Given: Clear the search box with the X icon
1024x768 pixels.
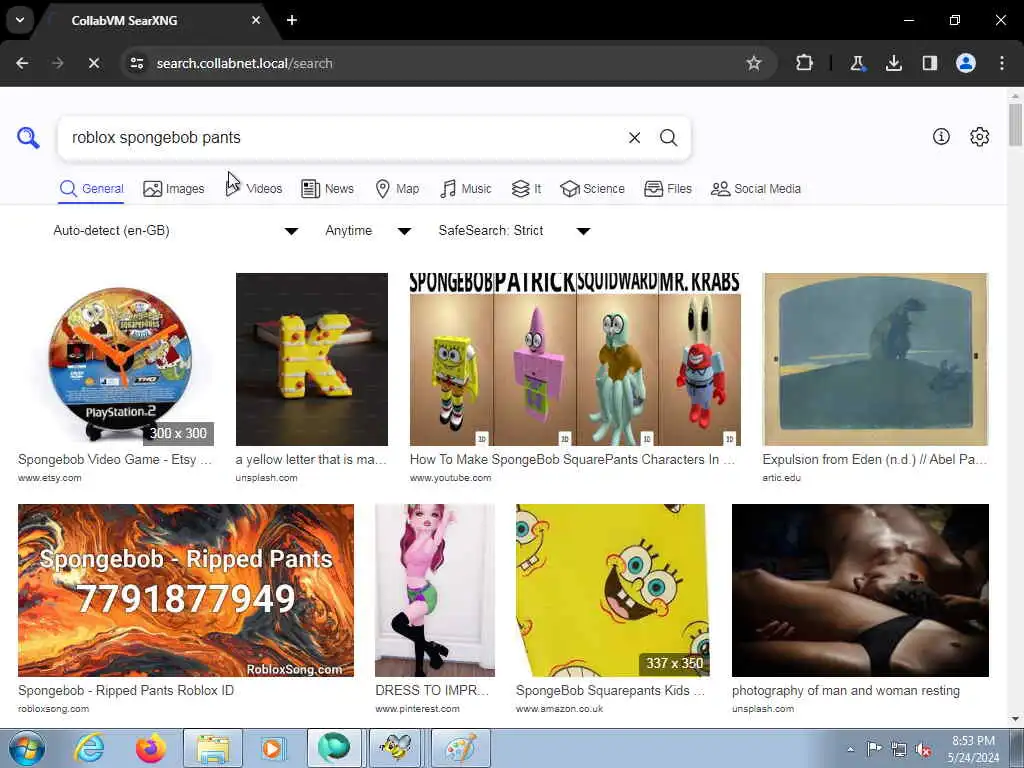Looking at the screenshot, I should (x=634, y=137).
